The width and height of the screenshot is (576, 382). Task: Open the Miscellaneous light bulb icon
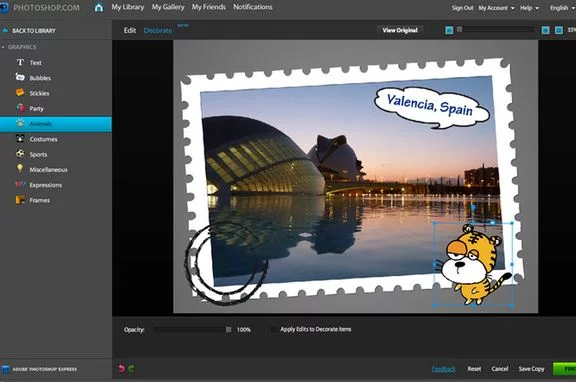click(x=20, y=169)
